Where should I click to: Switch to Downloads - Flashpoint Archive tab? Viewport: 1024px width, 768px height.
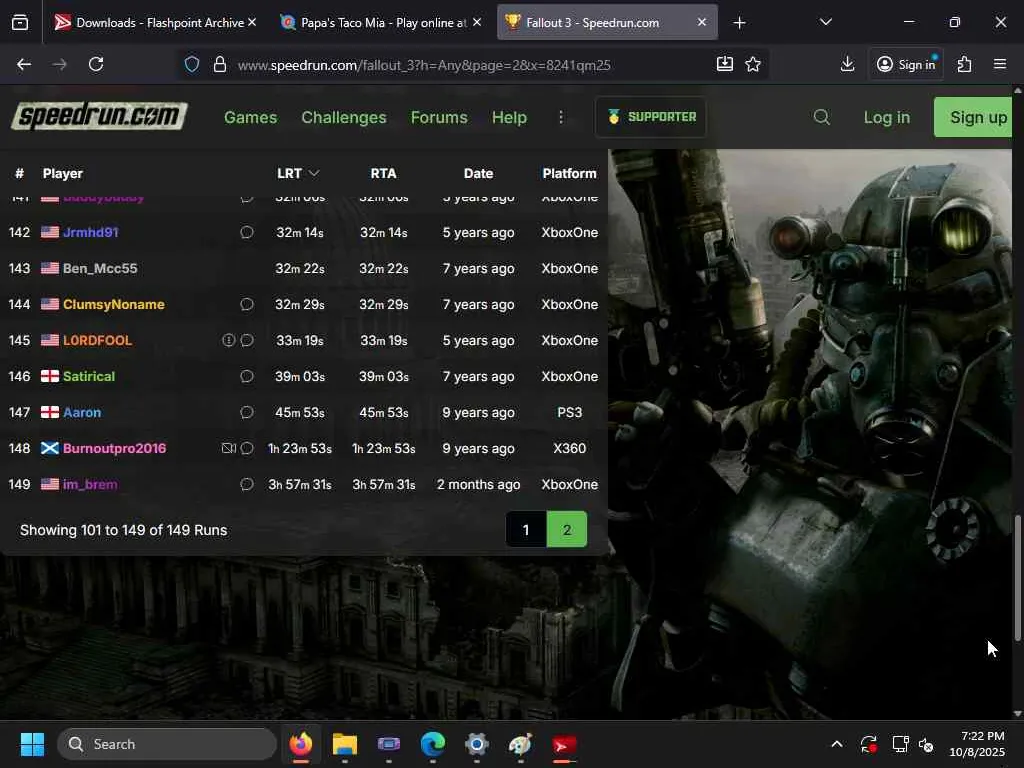click(156, 23)
